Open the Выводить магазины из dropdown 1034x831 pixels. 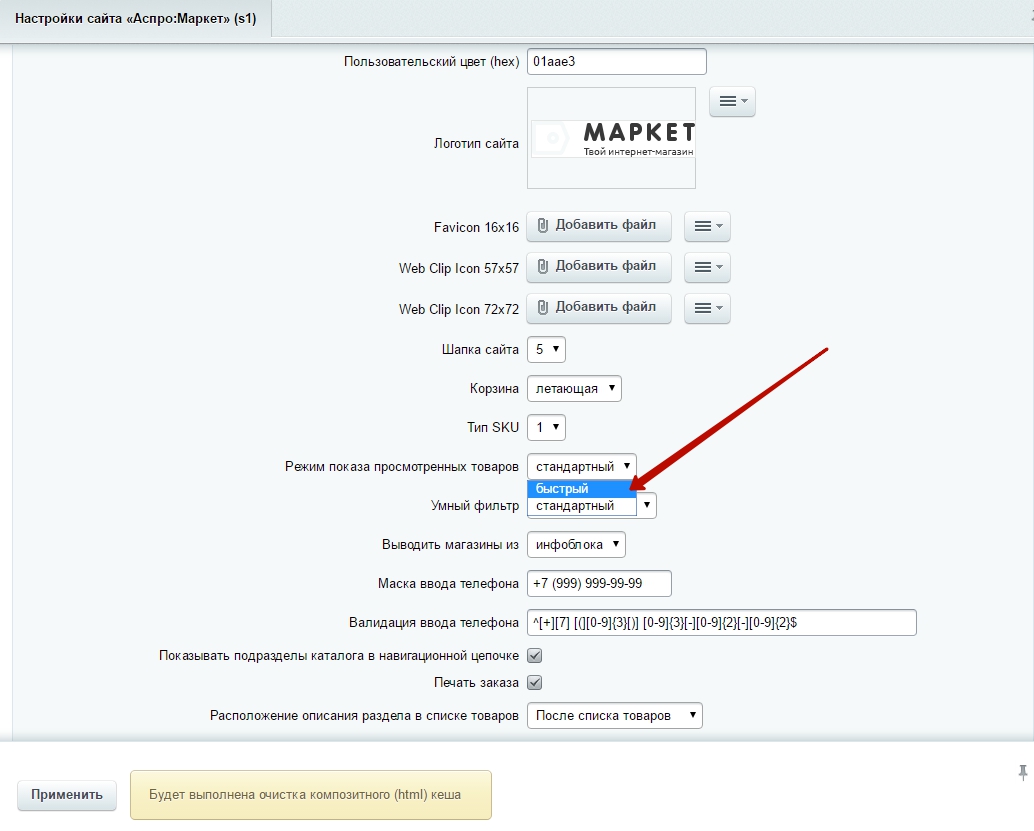click(576, 545)
